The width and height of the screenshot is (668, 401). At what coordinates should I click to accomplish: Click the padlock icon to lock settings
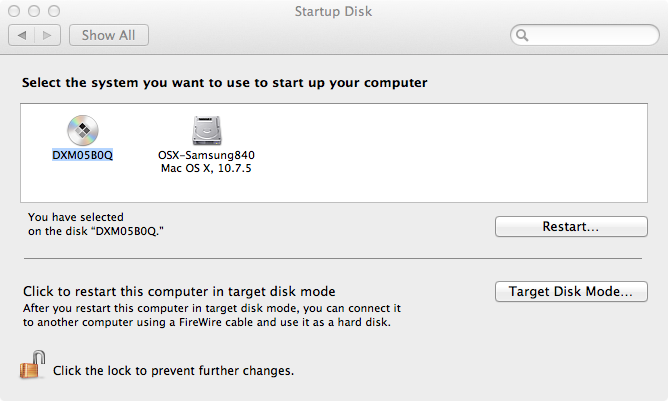(30, 368)
